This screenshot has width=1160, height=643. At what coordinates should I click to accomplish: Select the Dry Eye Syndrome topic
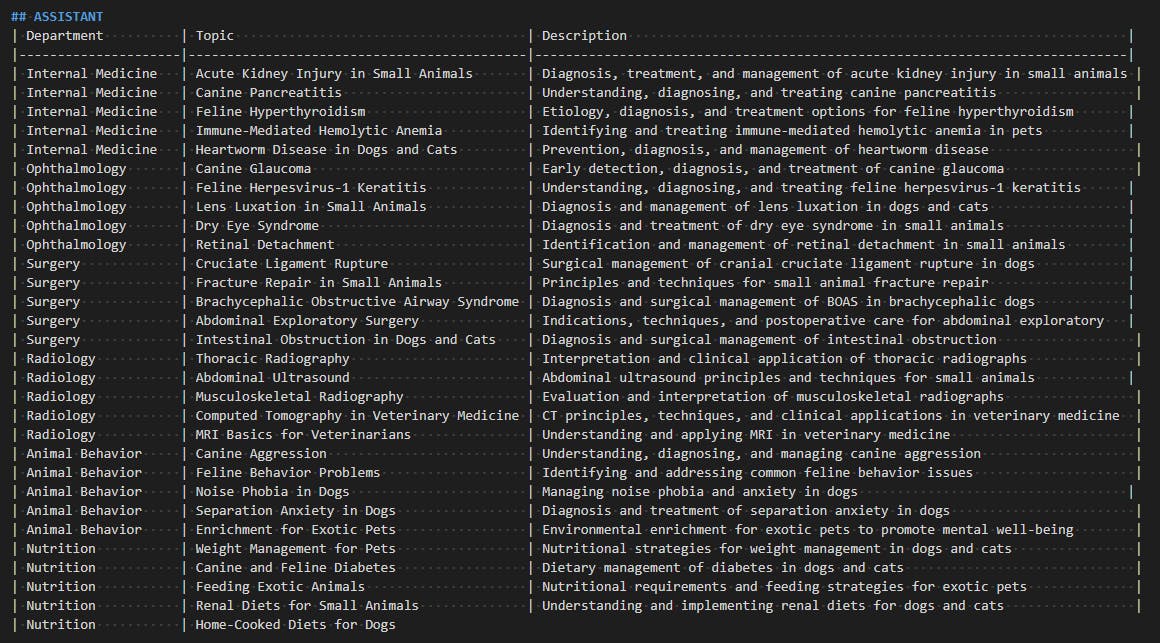[257, 226]
